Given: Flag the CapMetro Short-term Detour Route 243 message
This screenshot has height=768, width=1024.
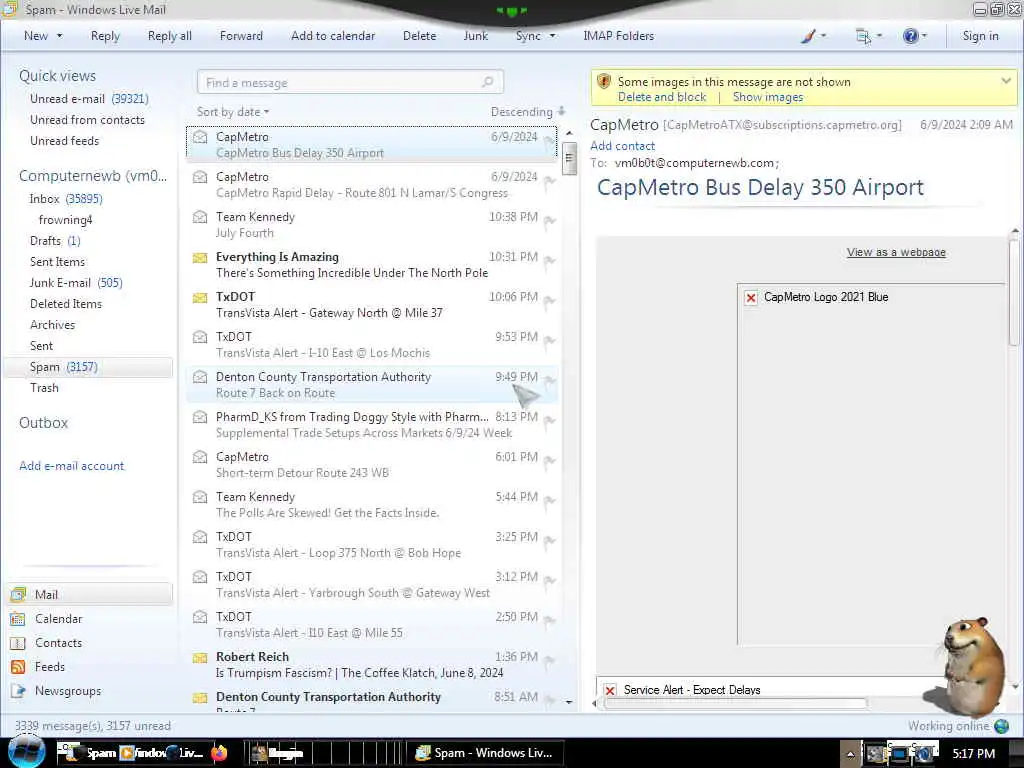Looking at the screenshot, I should point(550,462).
